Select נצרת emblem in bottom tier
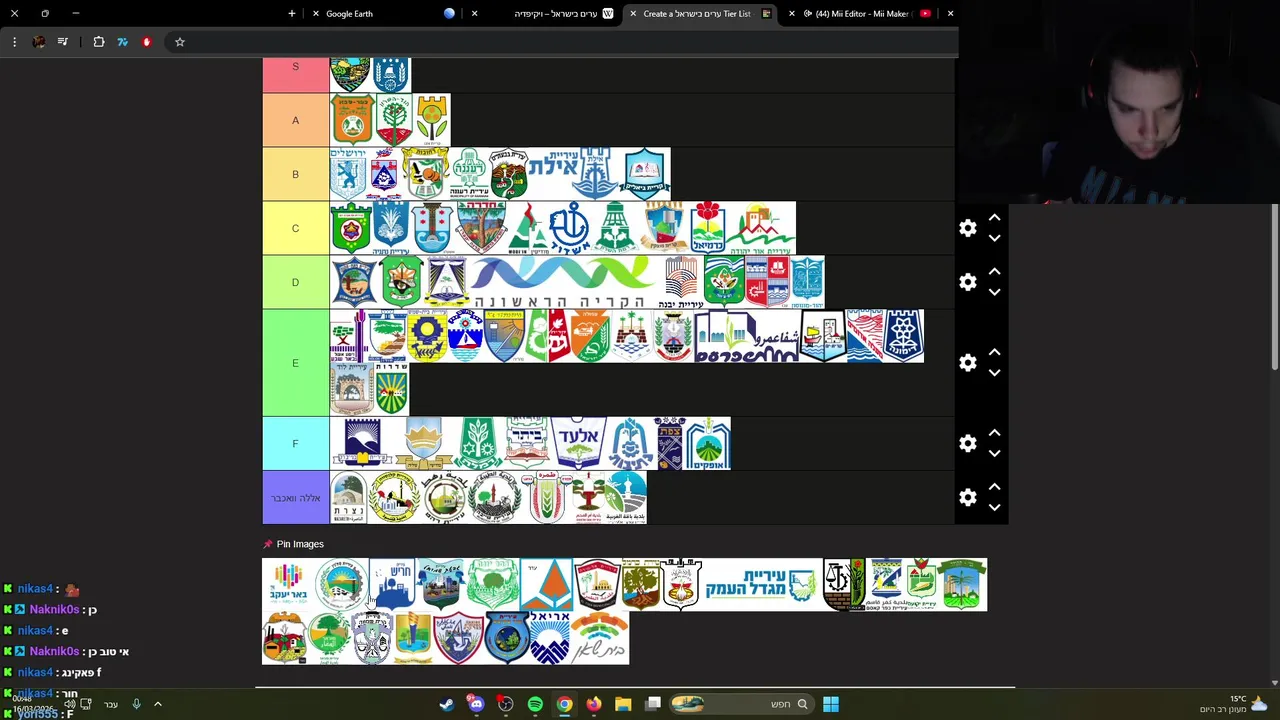This screenshot has height=720, width=1280. point(349,497)
